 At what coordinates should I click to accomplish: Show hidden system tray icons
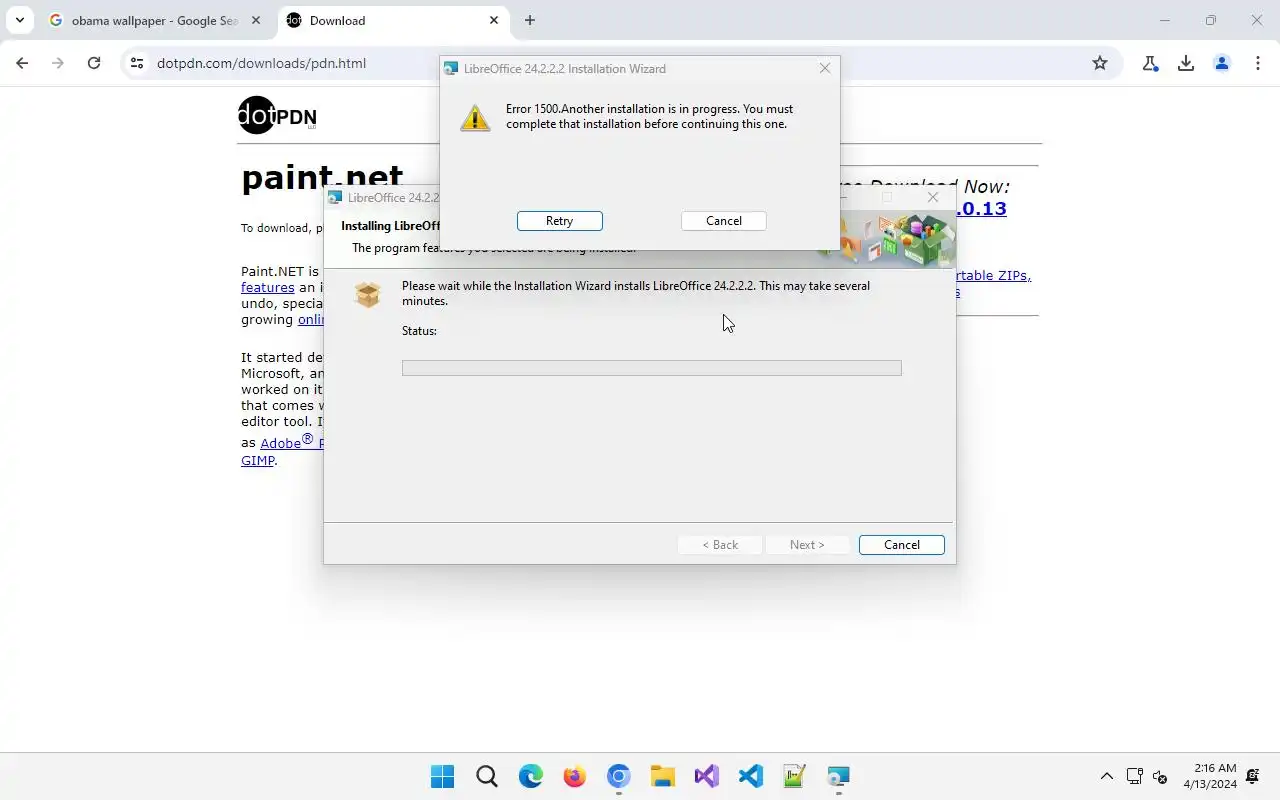tap(1106, 776)
